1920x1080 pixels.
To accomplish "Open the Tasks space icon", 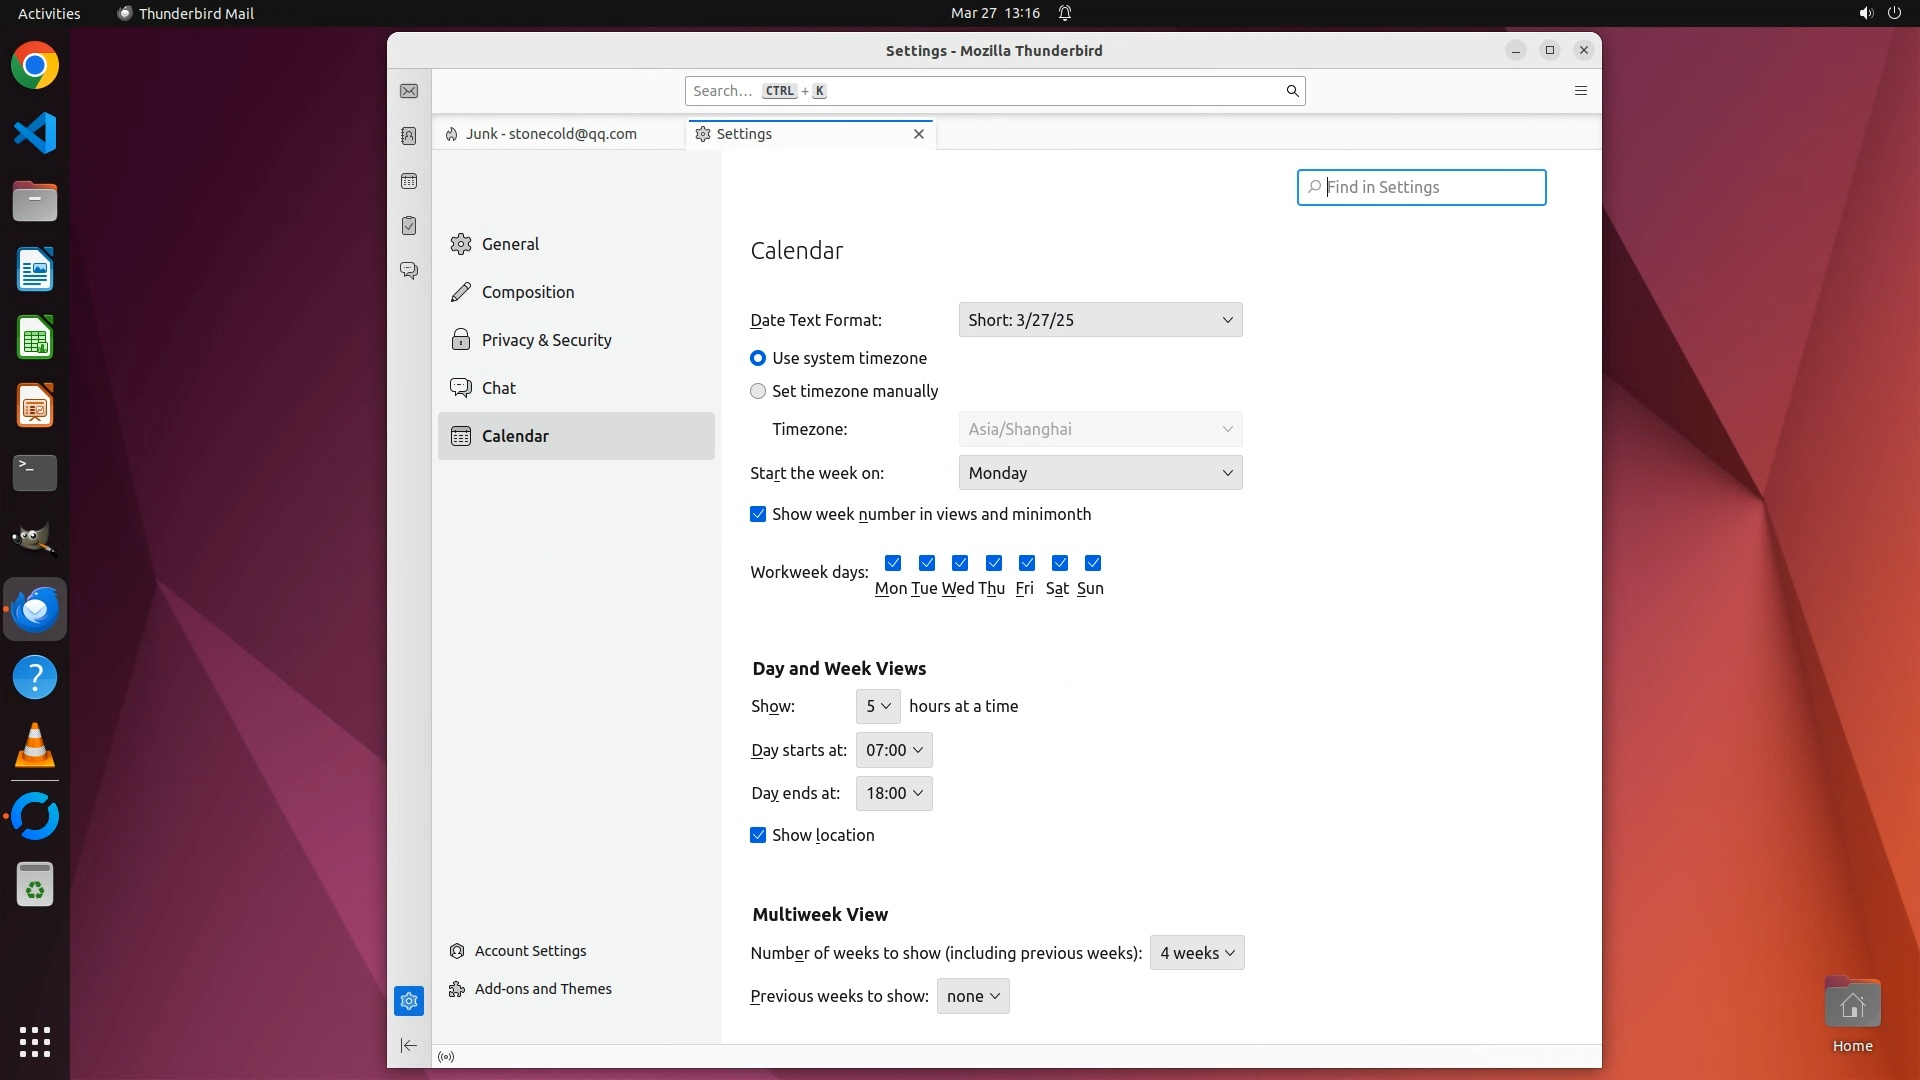I will pyautogui.click(x=409, y=226).
